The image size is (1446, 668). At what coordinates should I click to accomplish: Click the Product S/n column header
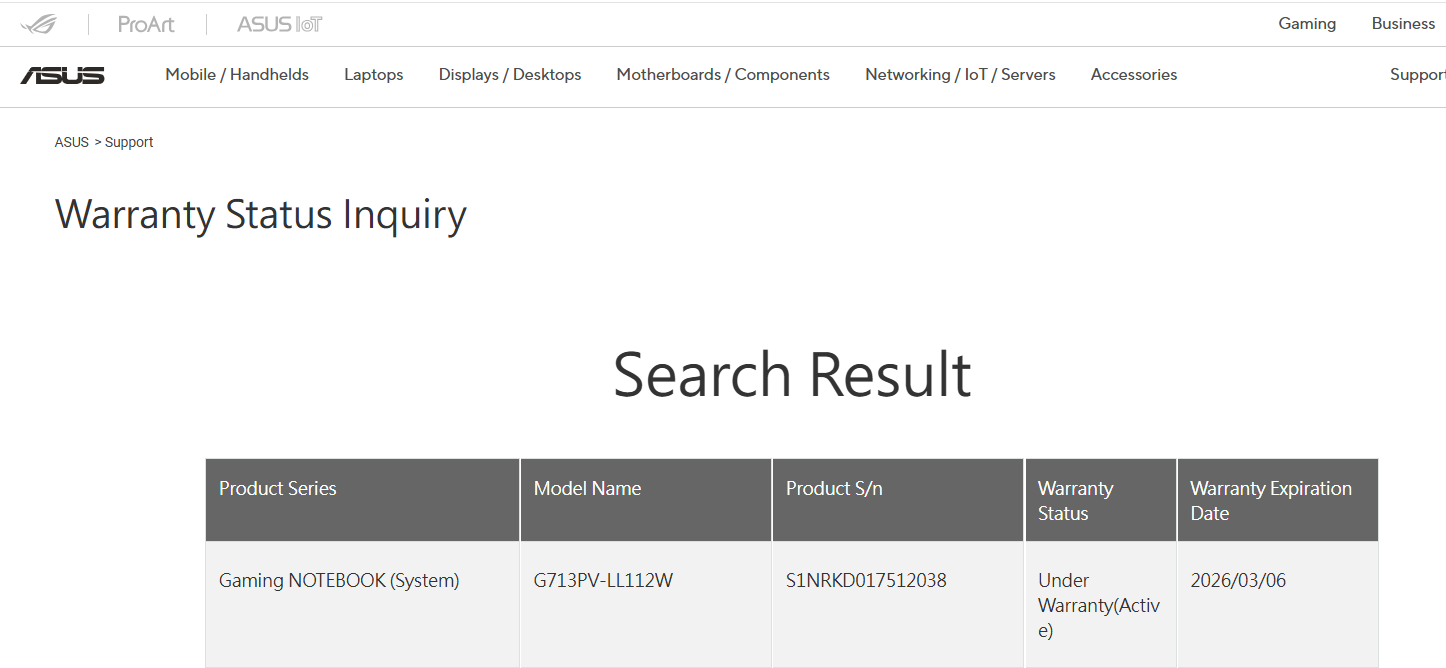(898, 500)
